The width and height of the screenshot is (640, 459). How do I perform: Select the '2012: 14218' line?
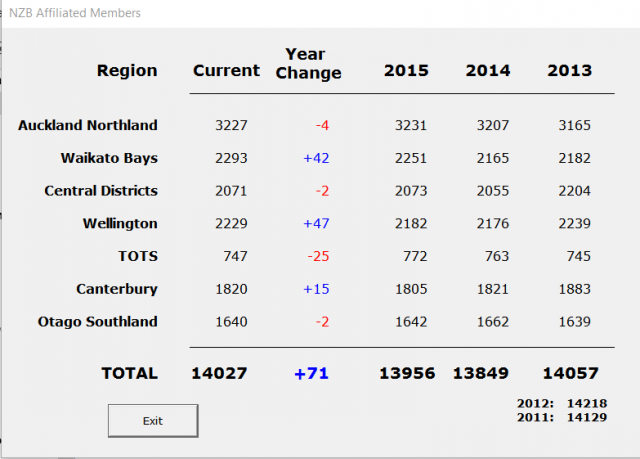click(562, 404)
